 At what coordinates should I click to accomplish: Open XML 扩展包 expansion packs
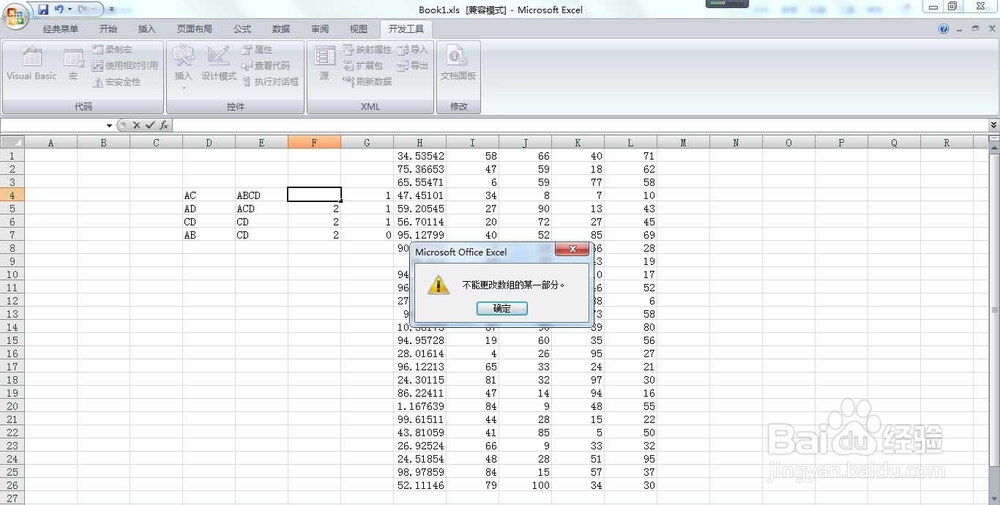[x=364, y=66]
